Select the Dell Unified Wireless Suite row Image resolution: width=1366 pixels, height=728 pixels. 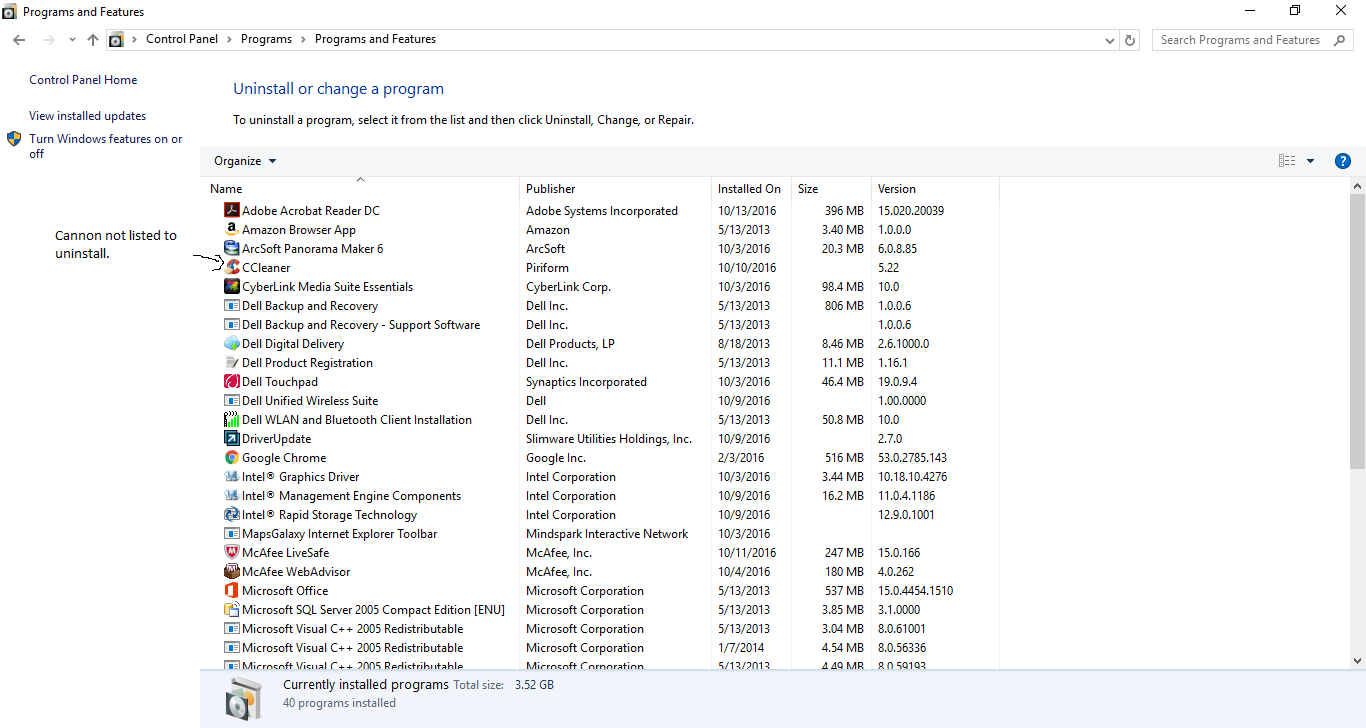pyautogui.click(x=600, y=401)
